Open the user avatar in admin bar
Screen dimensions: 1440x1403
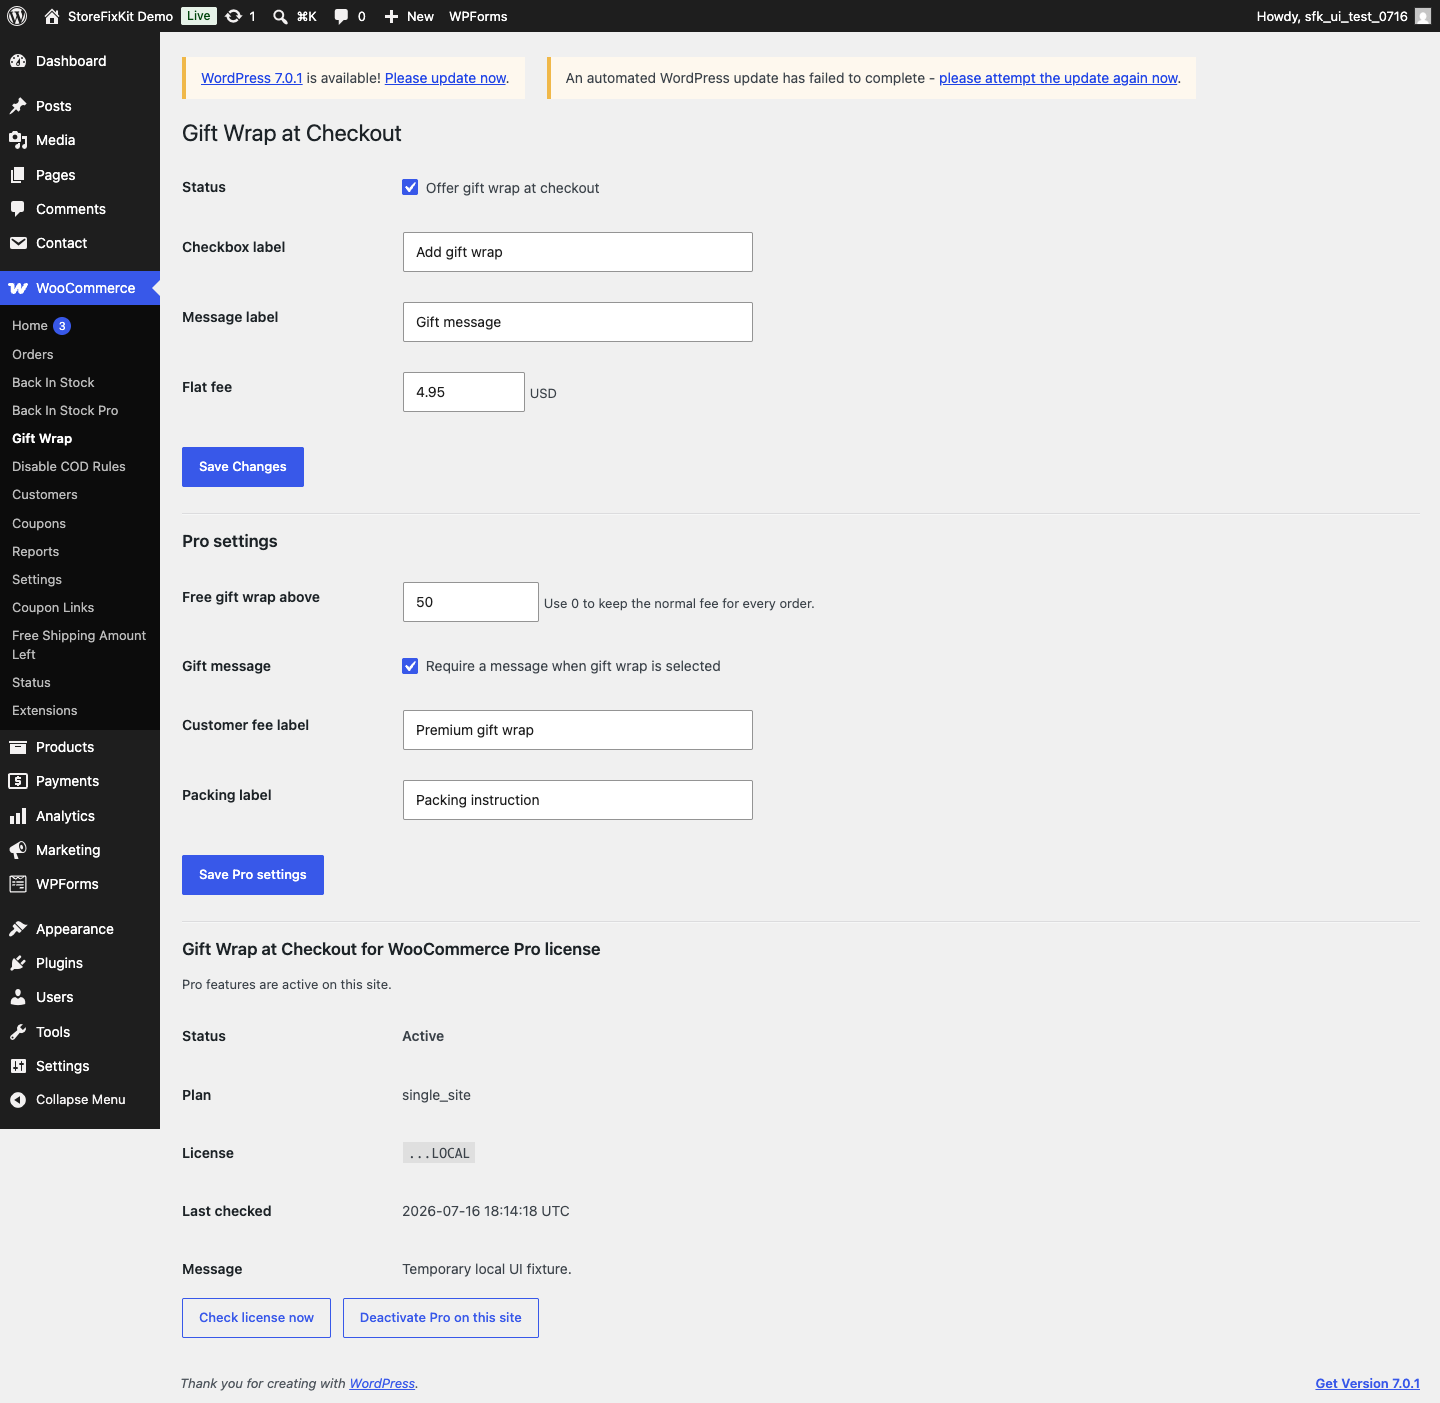click(1423, 16)
